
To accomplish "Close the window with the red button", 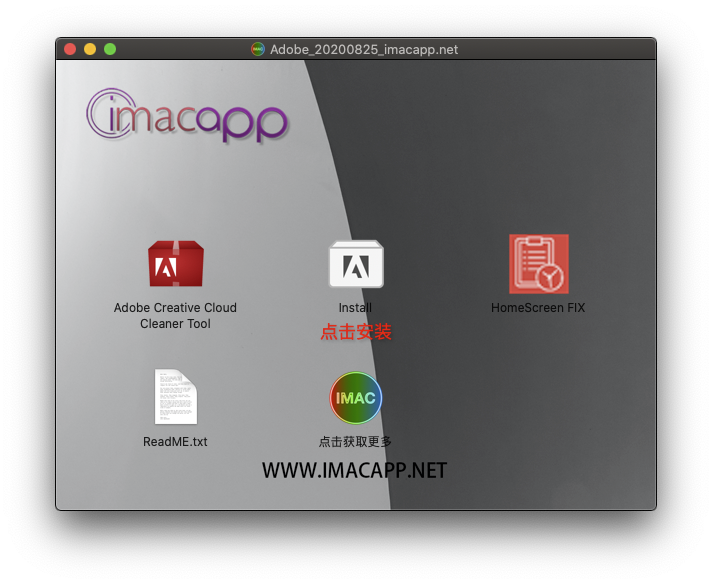I will [x=70, y=49].
